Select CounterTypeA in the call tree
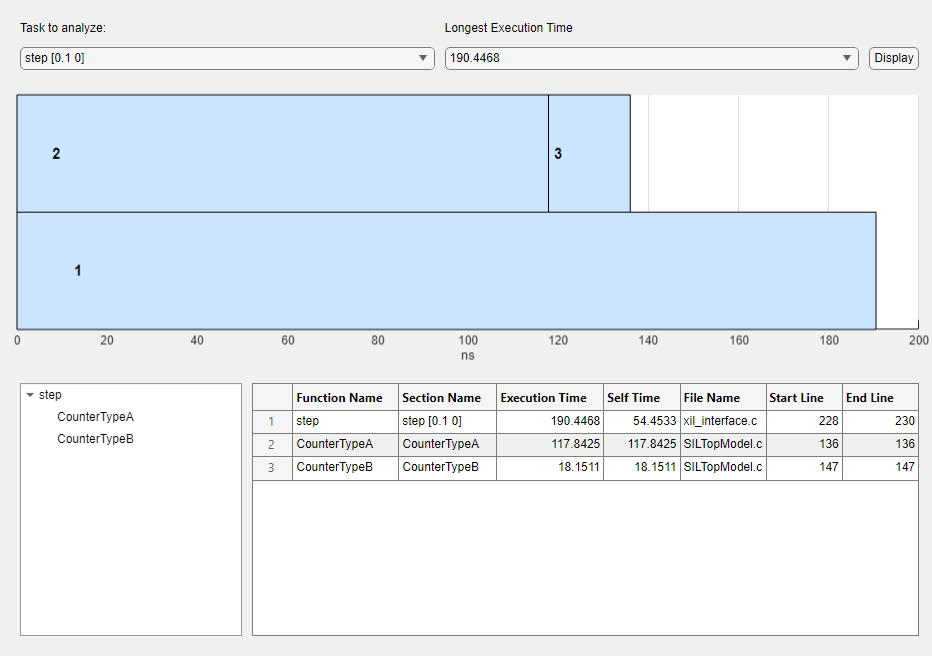Screen dimensions: 932x656 click(x=95, y=417)
